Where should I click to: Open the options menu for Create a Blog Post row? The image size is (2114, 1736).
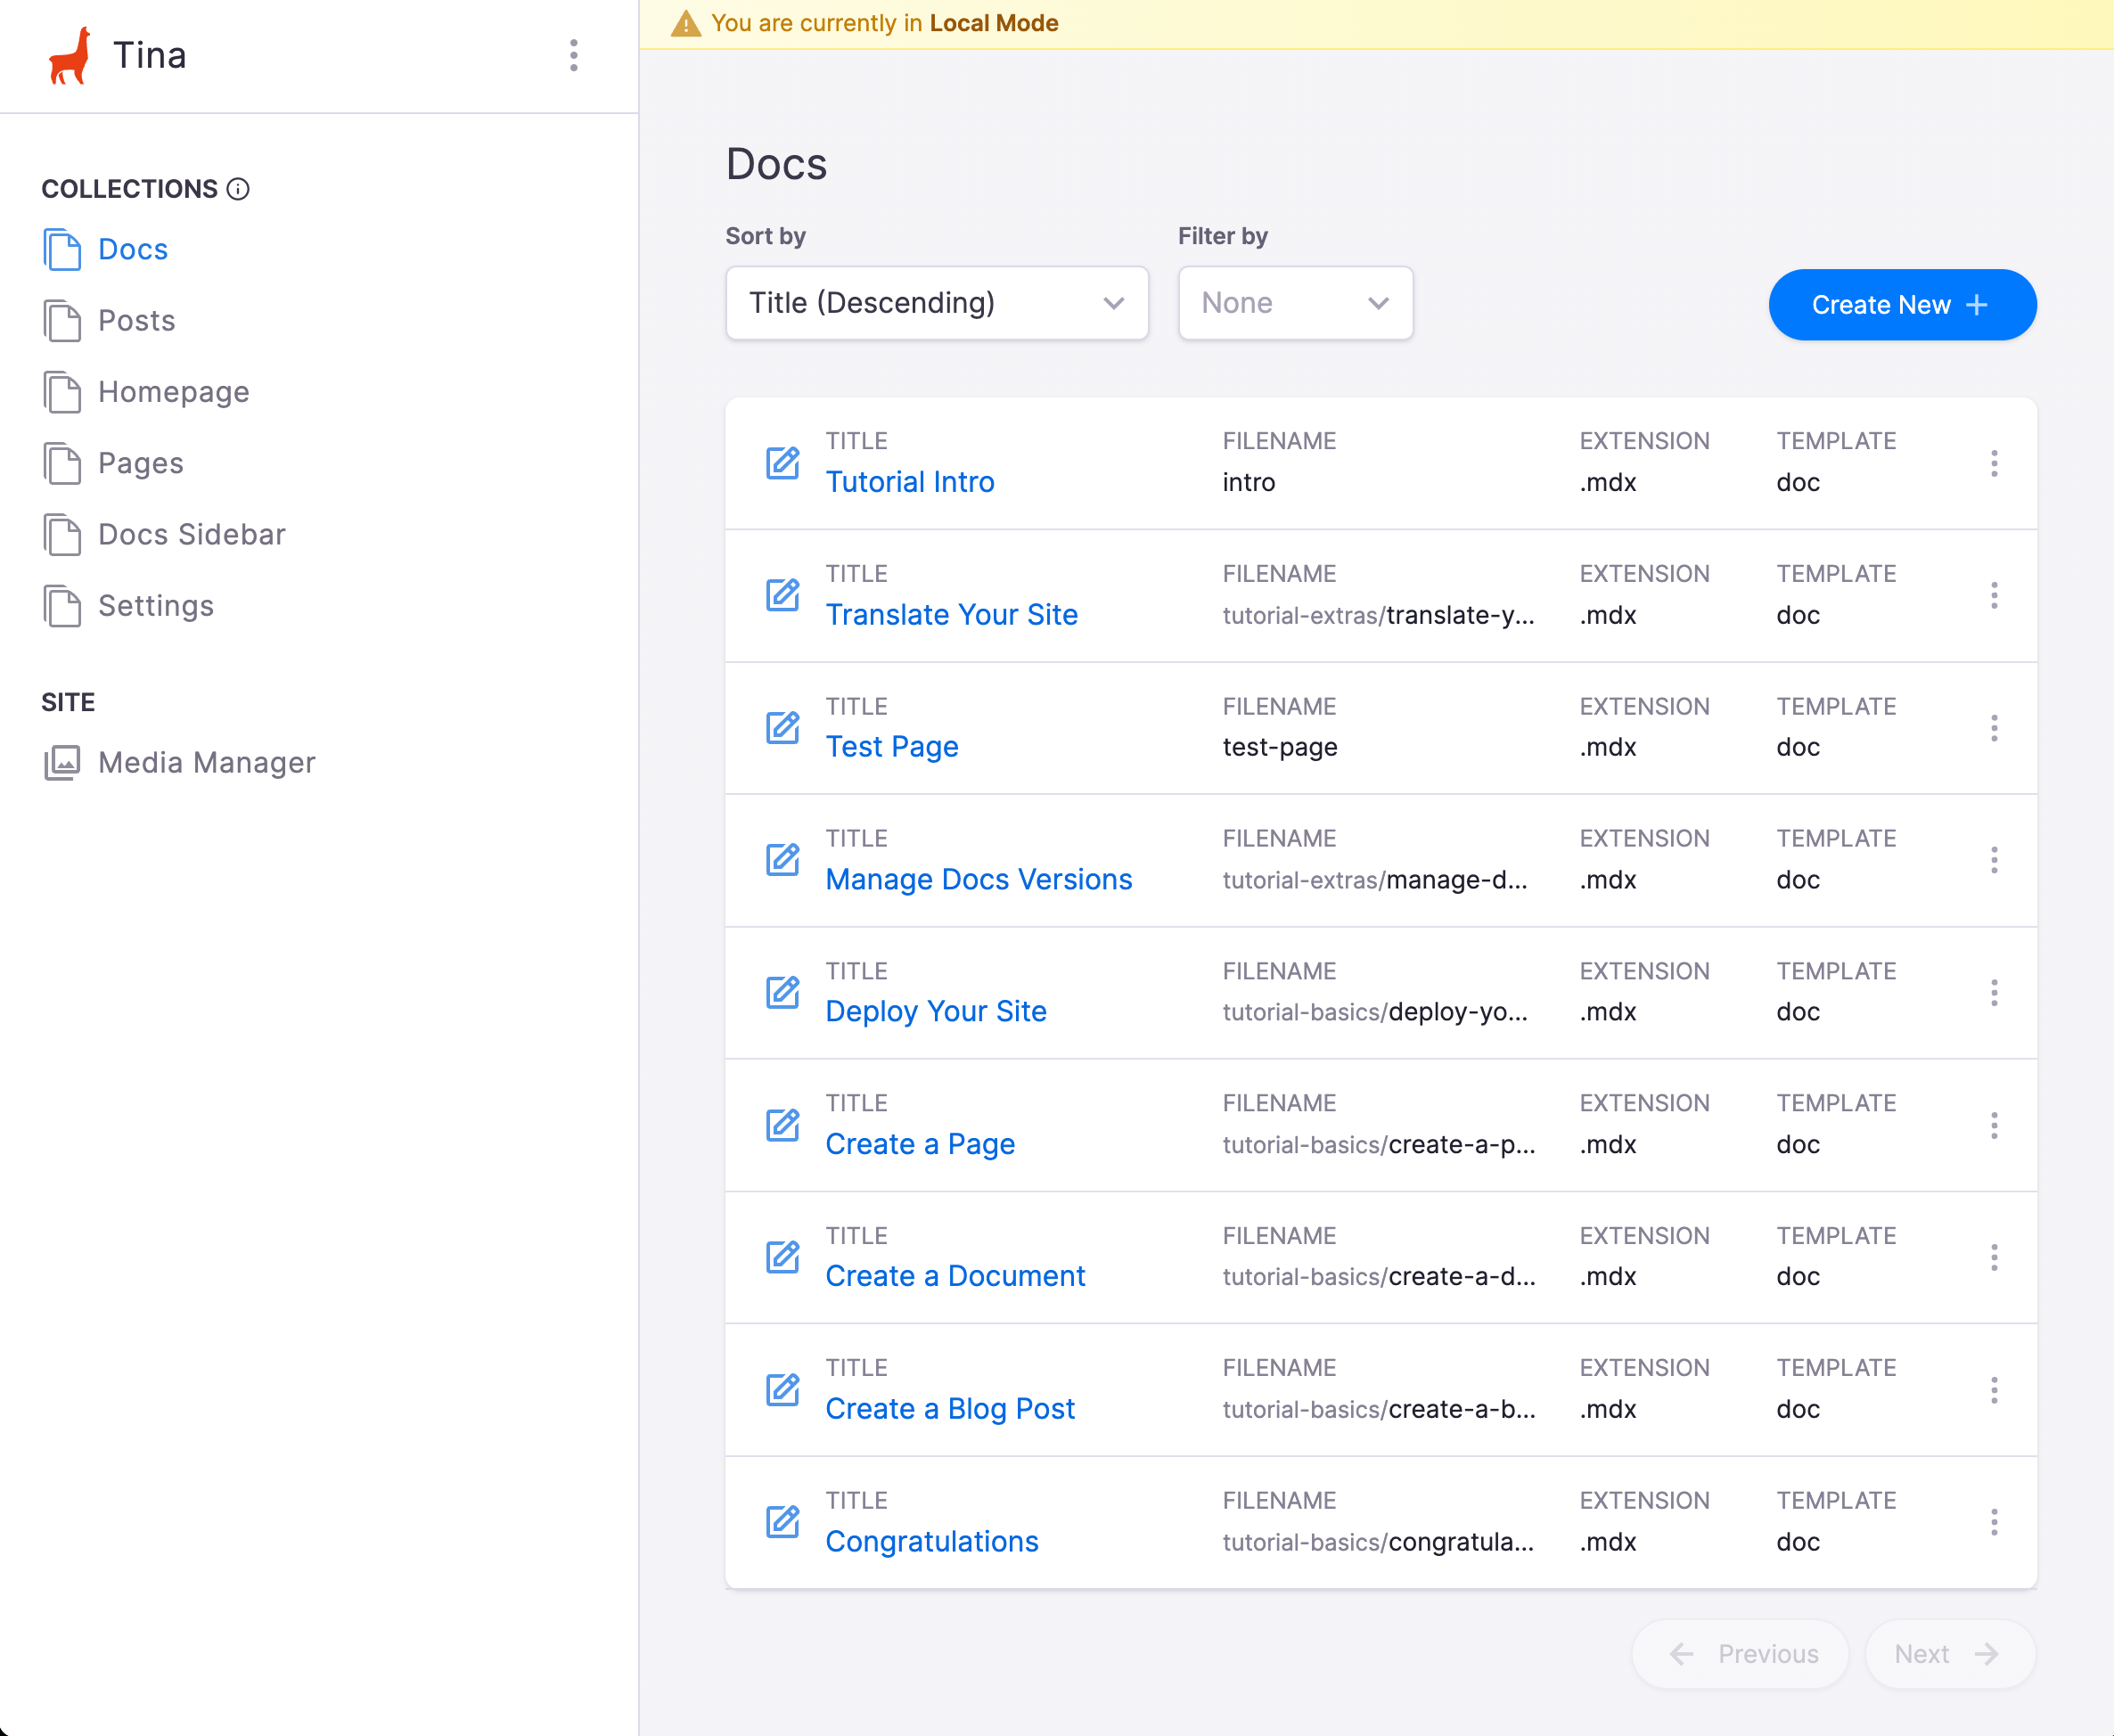coord(1993,1390)
